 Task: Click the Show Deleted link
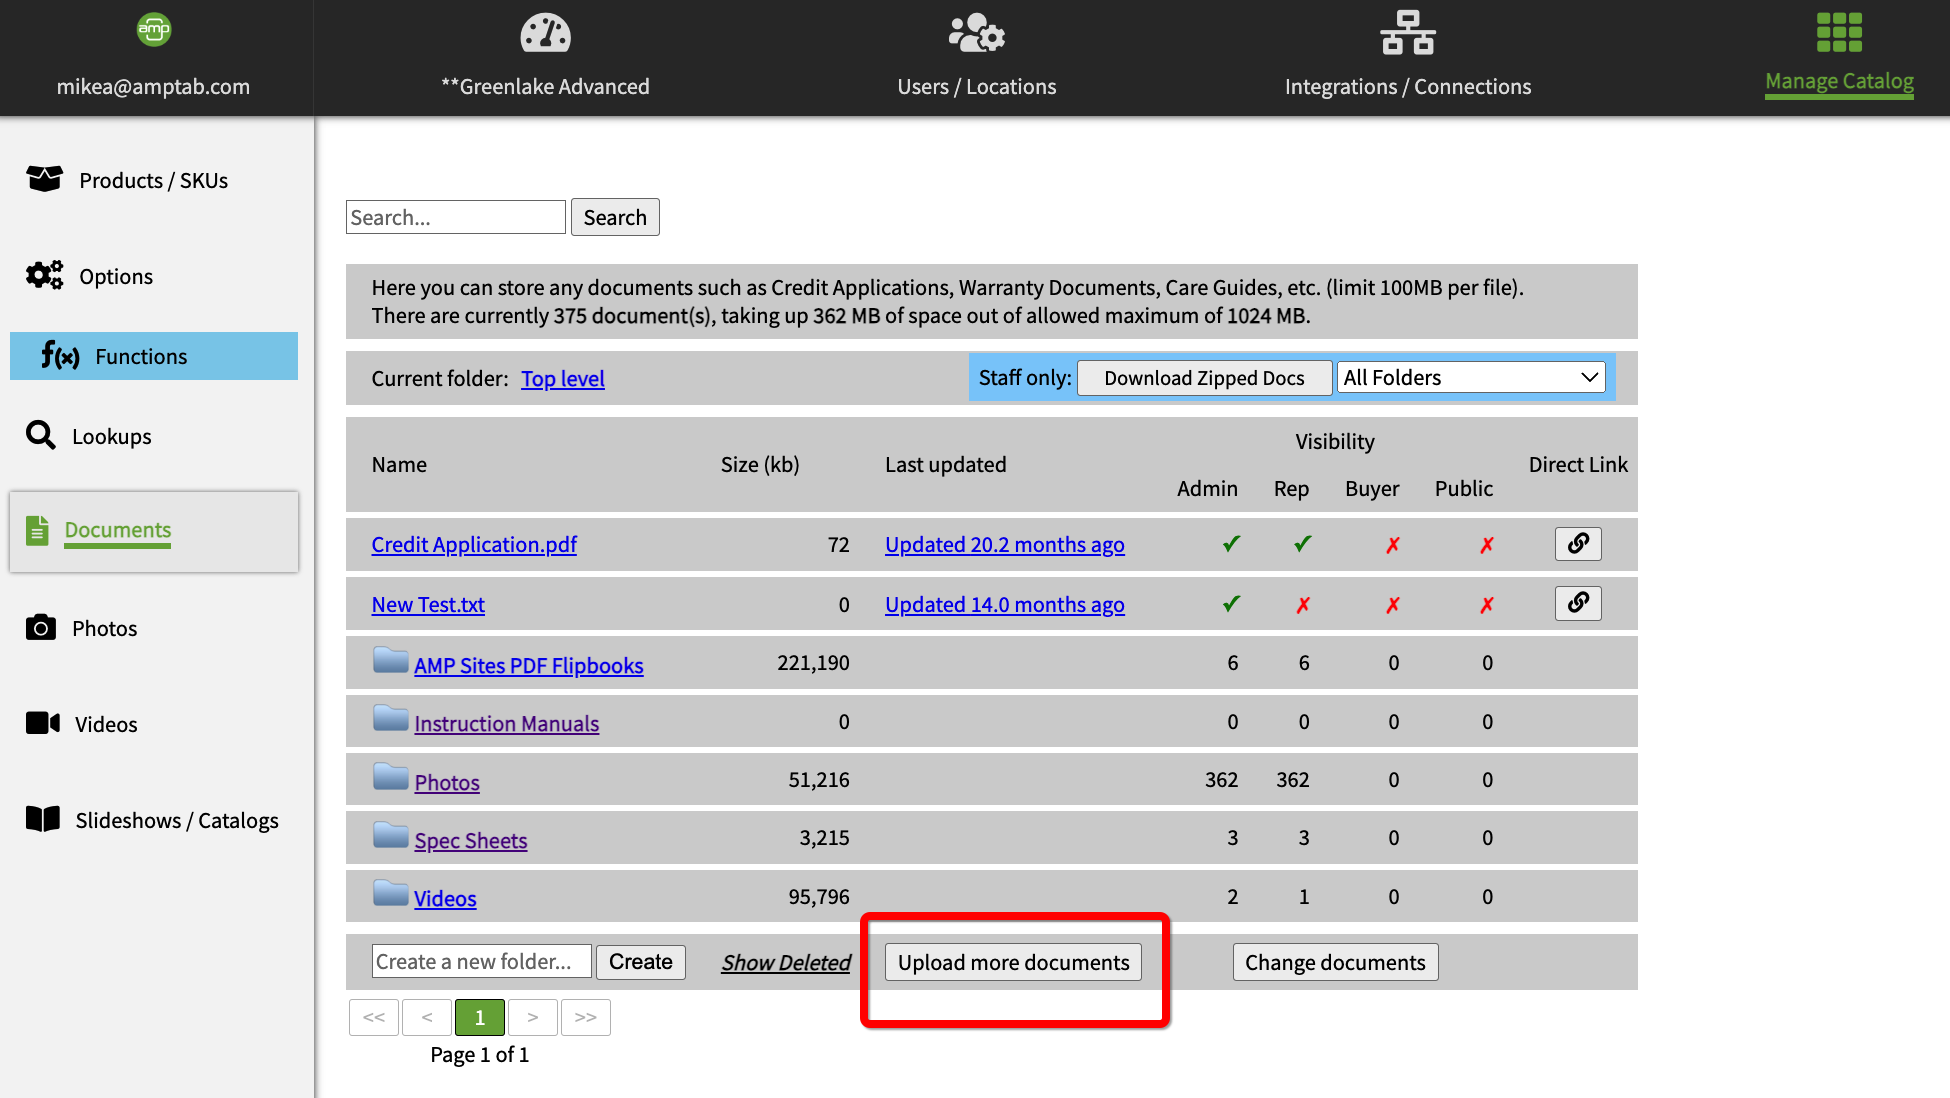coord(786,962)
